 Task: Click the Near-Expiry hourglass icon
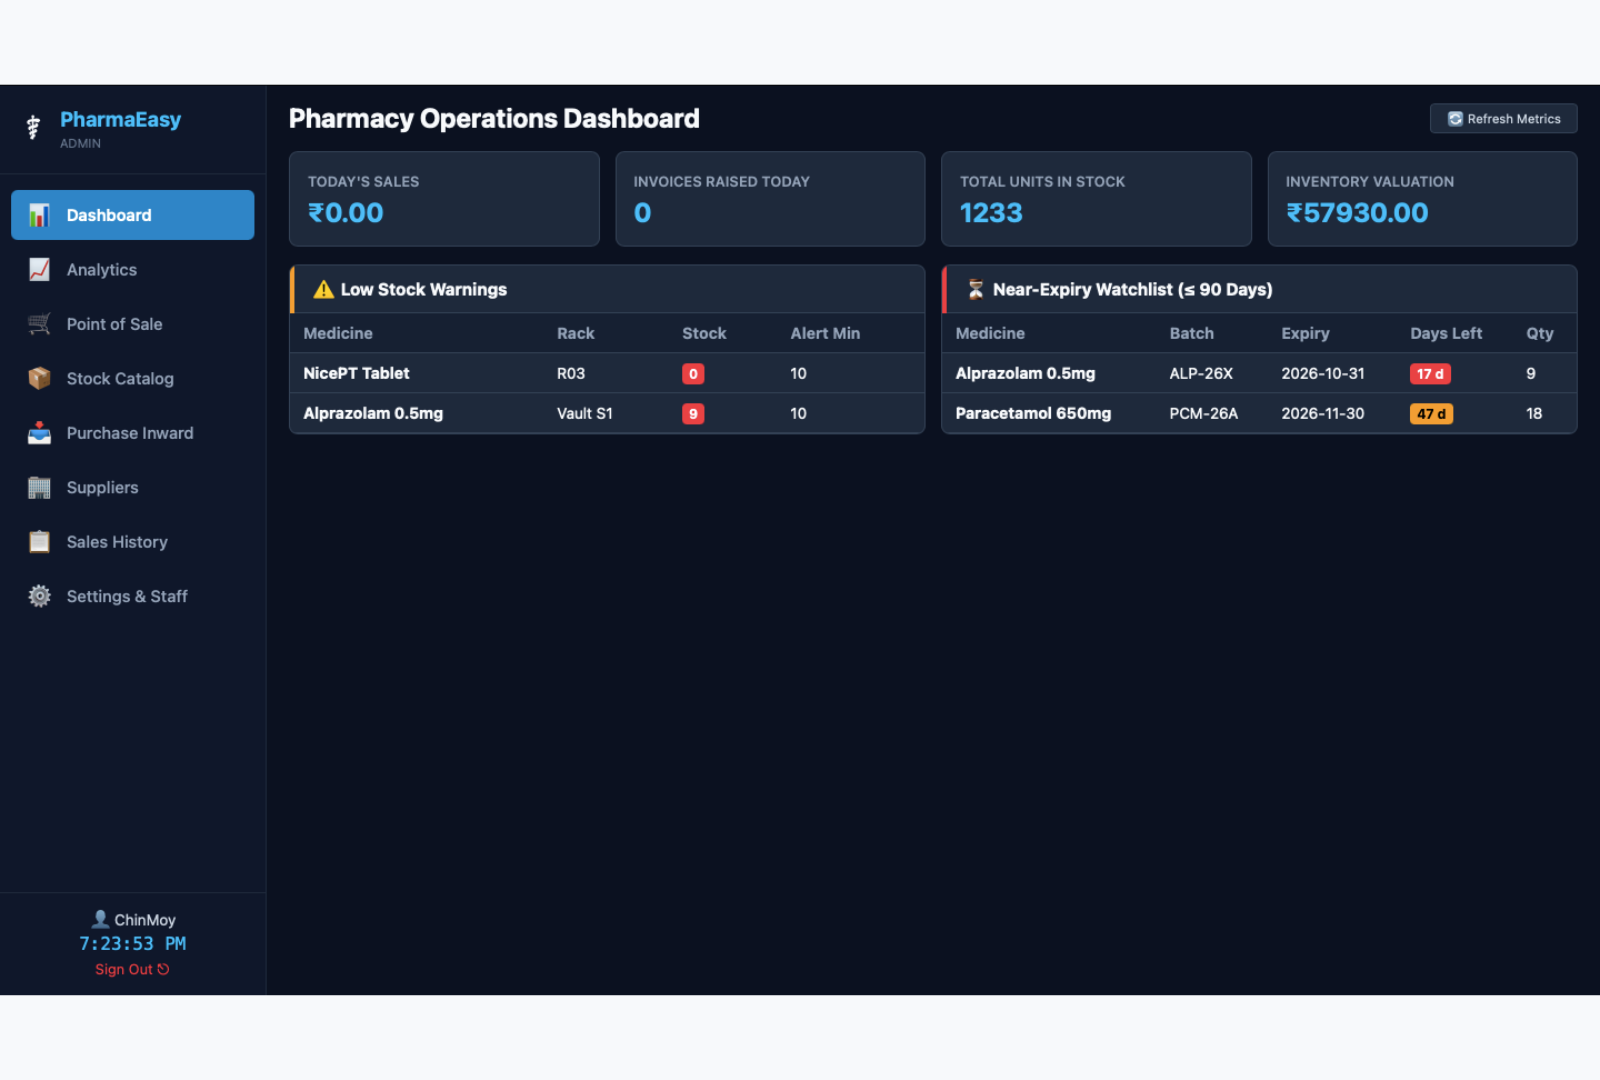[975, 290]
